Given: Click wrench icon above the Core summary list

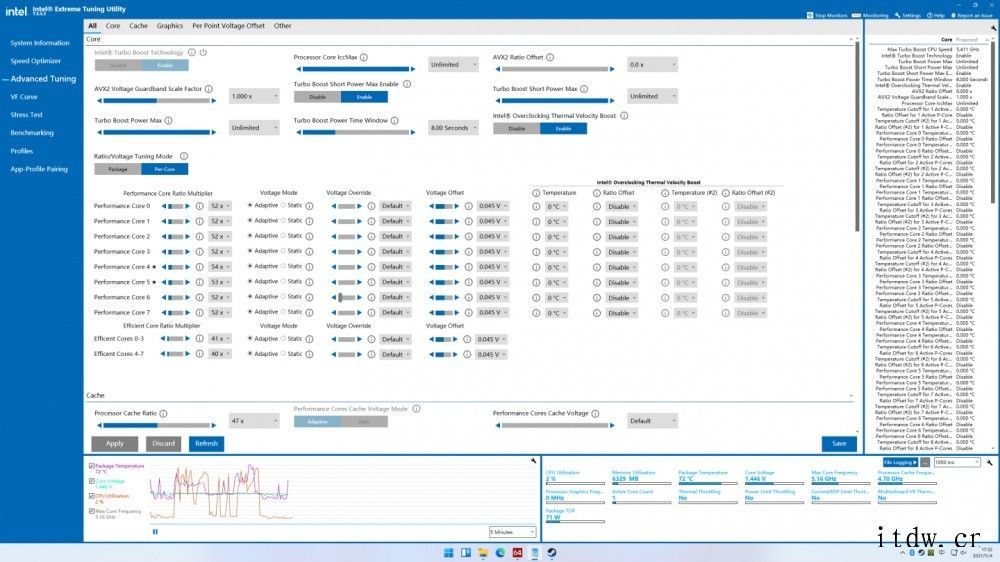Looking at the screenshot, I should (x=993, y=29).
